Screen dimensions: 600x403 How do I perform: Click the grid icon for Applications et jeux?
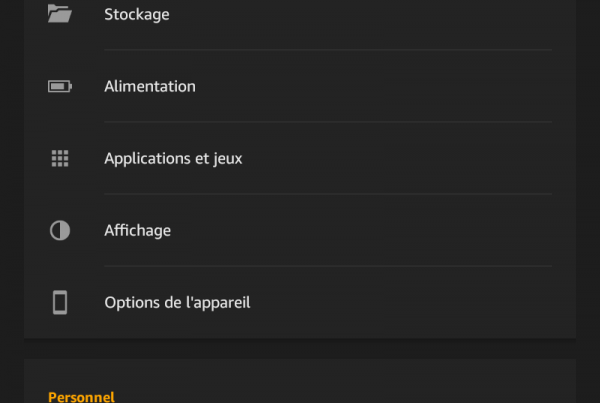coord(60,158)
